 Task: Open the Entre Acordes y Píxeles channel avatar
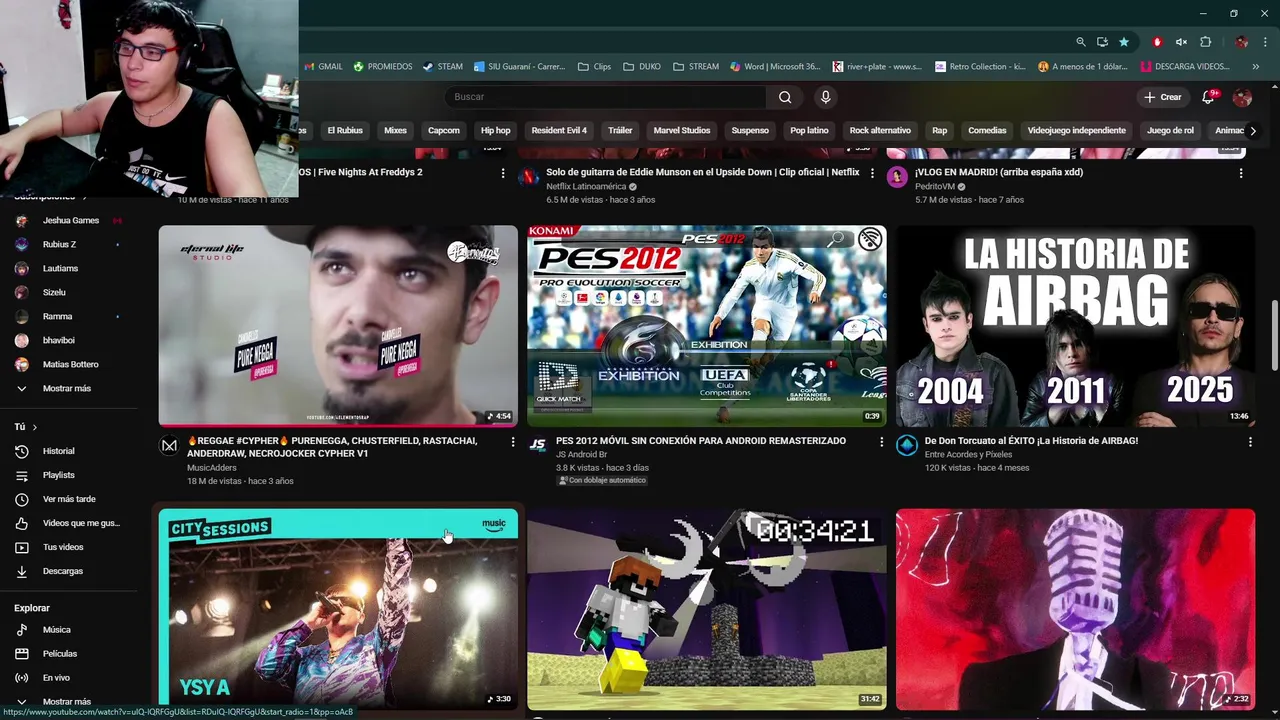907,446
